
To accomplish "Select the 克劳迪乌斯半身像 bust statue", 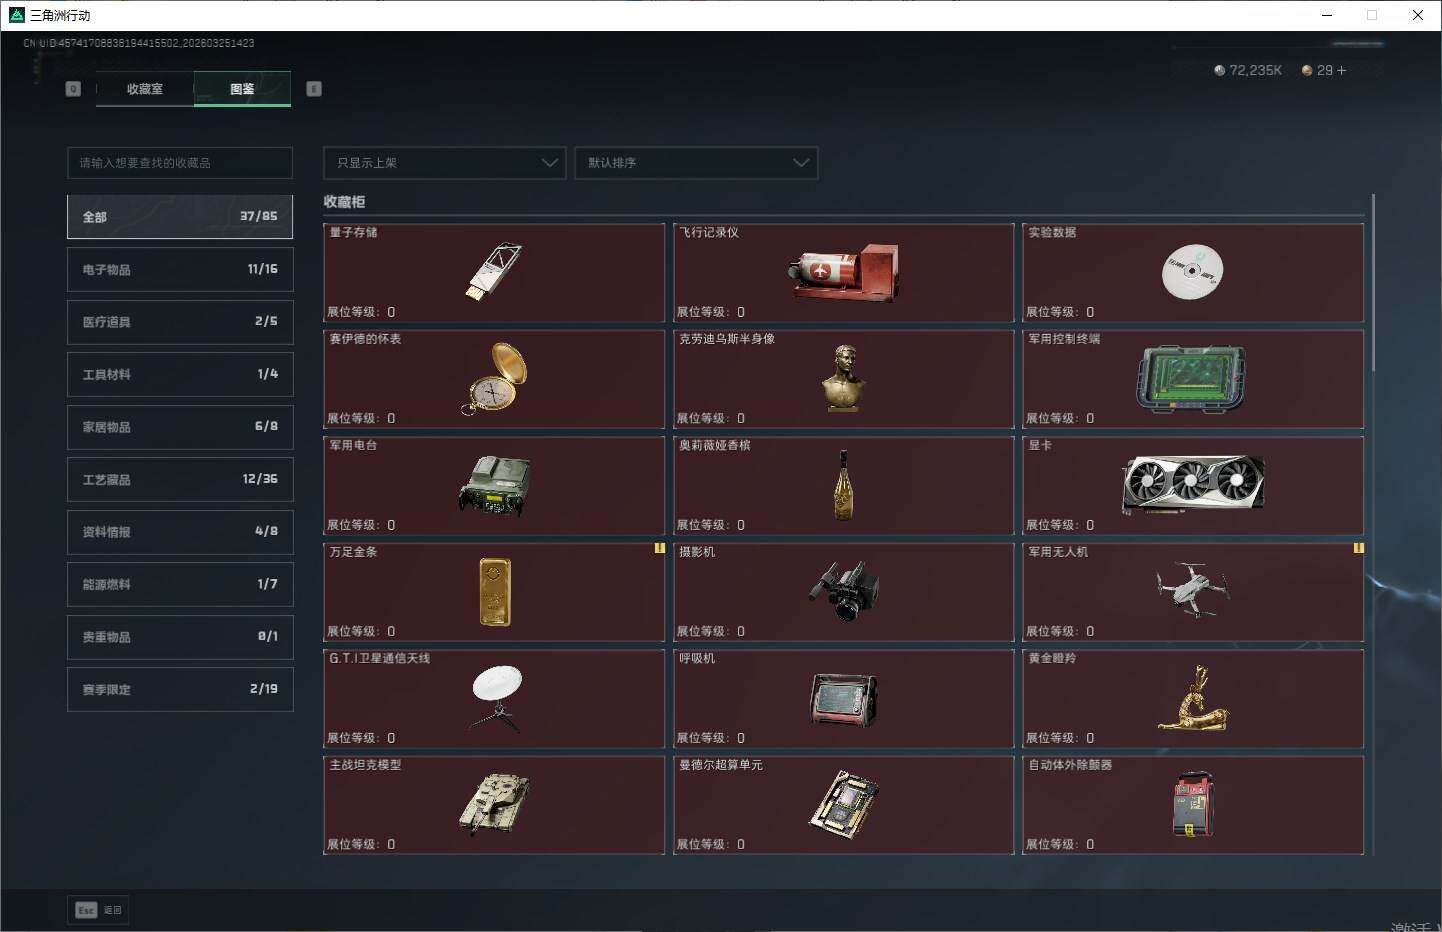I will coord(844,379).
